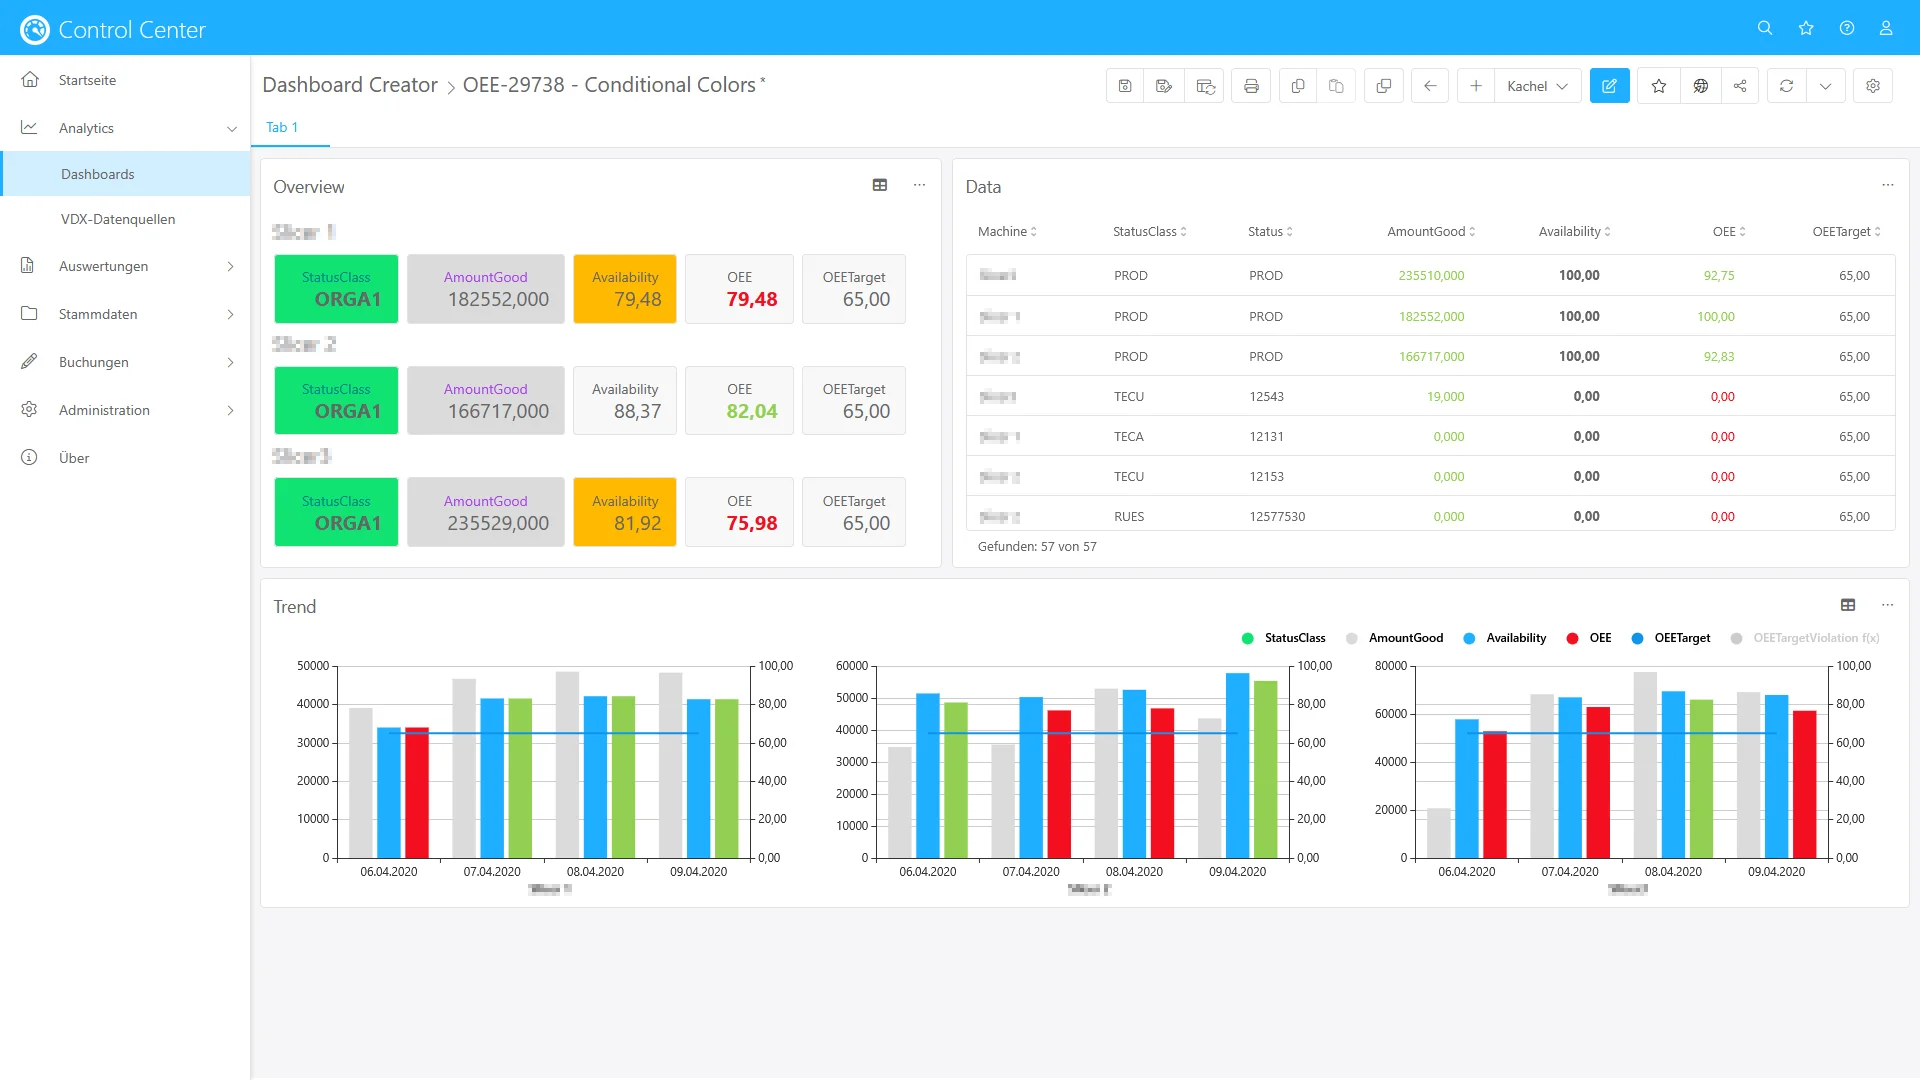Share the dashboard
Image resolution: width=1920 pixels, height=1080 pixels.
pos(1740,85)
